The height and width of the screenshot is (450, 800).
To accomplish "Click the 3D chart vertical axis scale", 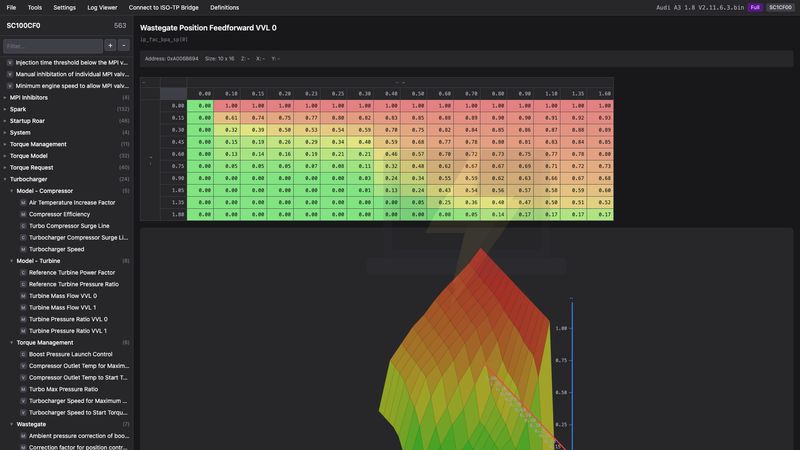I will (571, 370).
